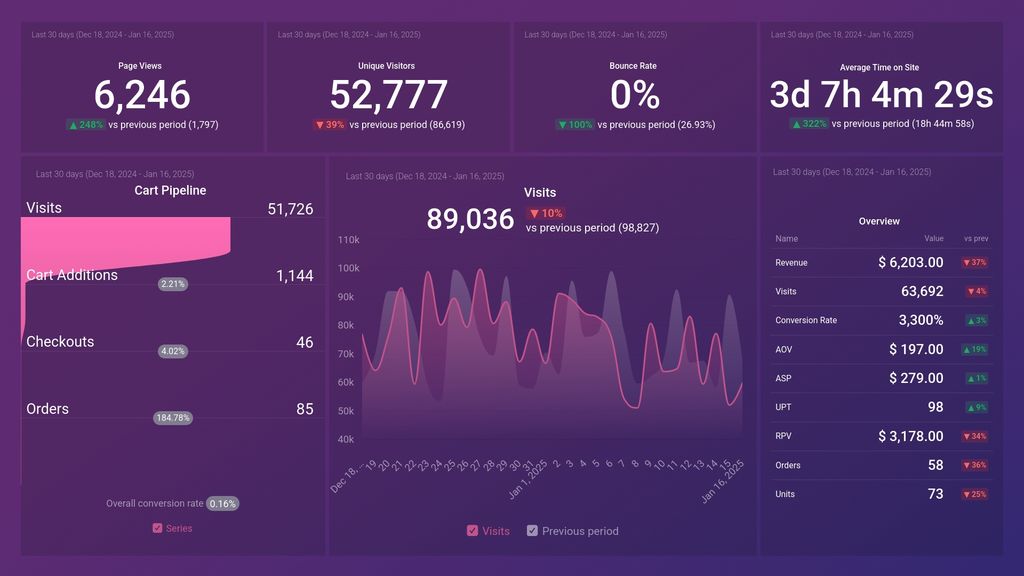Click the ASP row 1% up badge
The height and width of the screenshot is (576, 1024).
click(x=977, y=378)
